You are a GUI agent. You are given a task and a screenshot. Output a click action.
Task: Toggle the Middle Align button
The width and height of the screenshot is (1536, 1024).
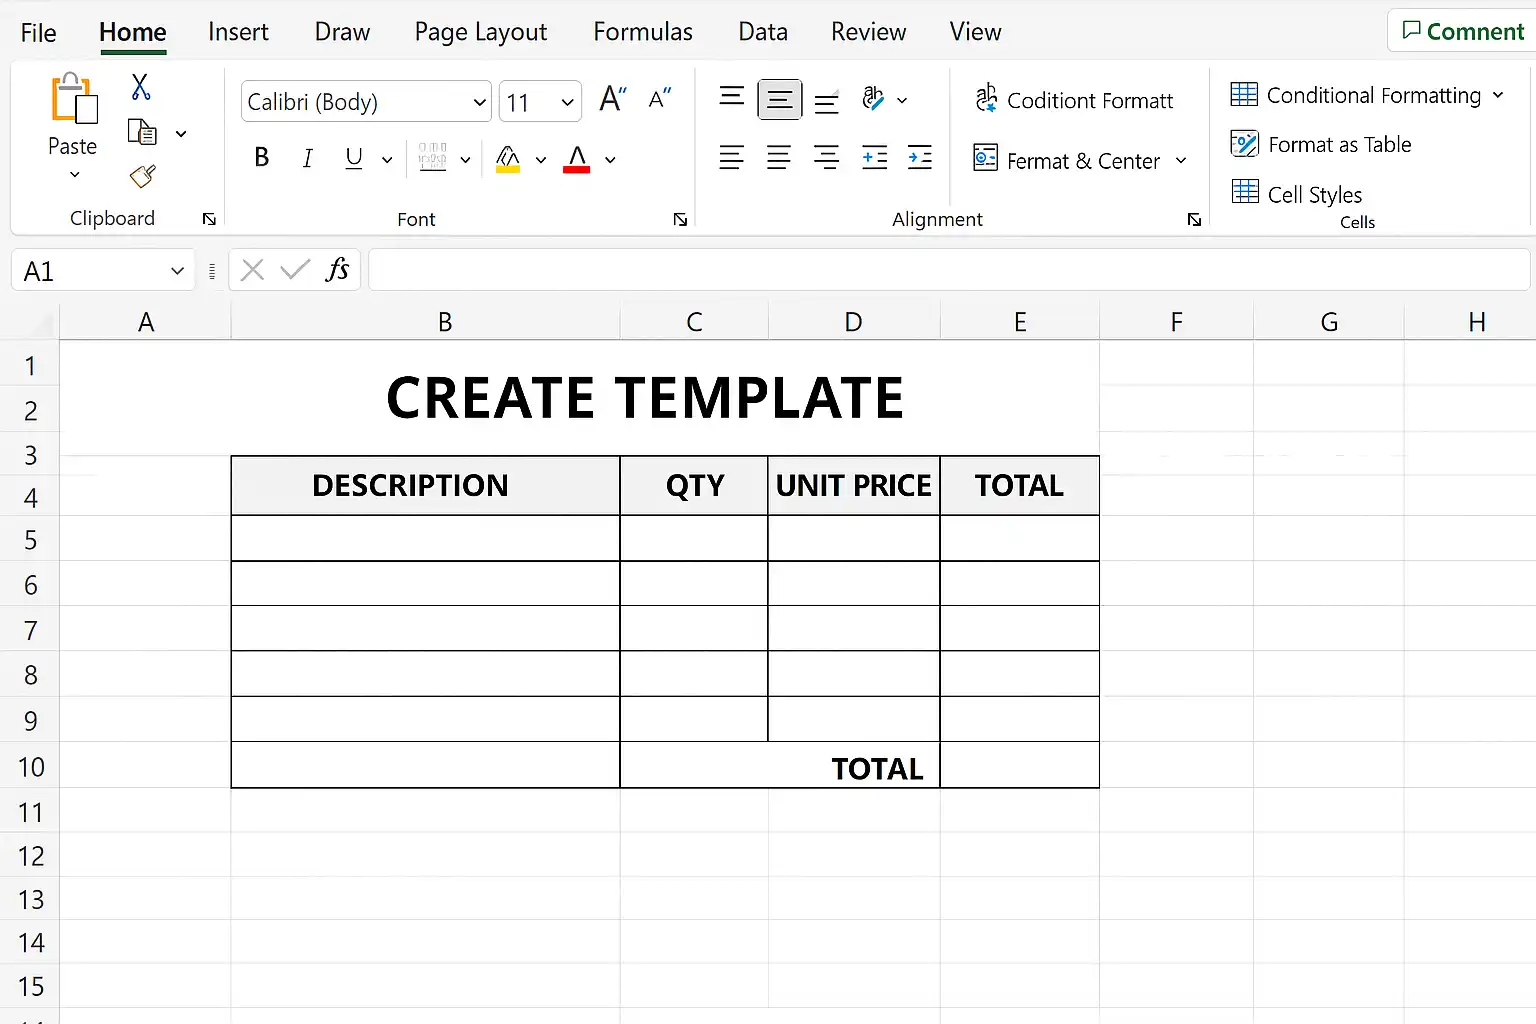[x=780, y=99]
